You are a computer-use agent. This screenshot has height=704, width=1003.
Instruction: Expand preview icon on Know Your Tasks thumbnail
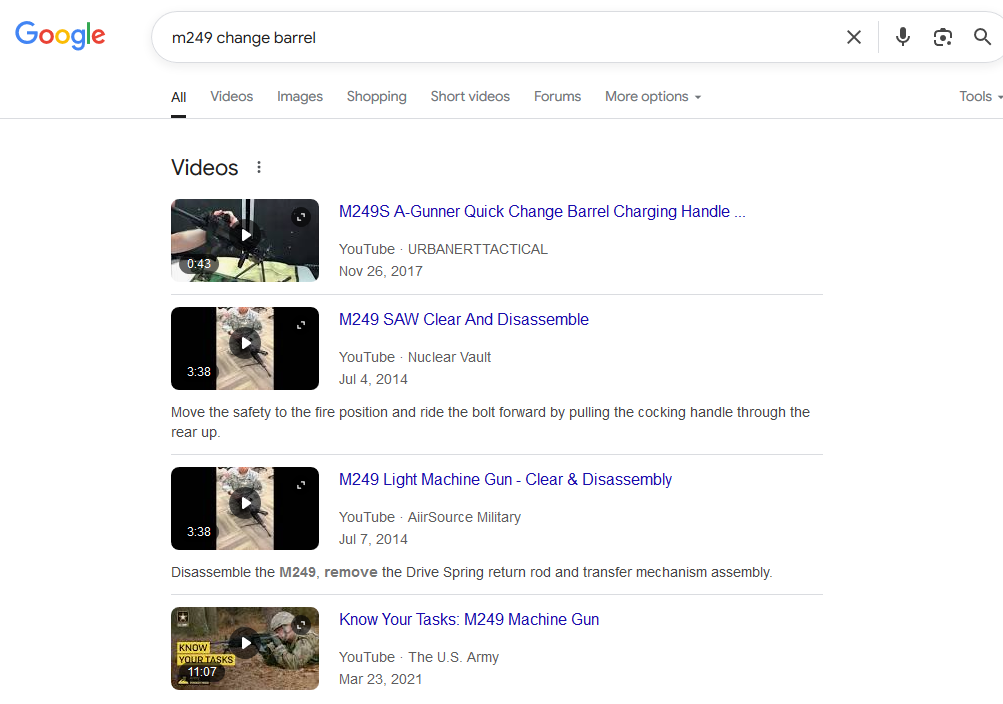click(301, 625)
